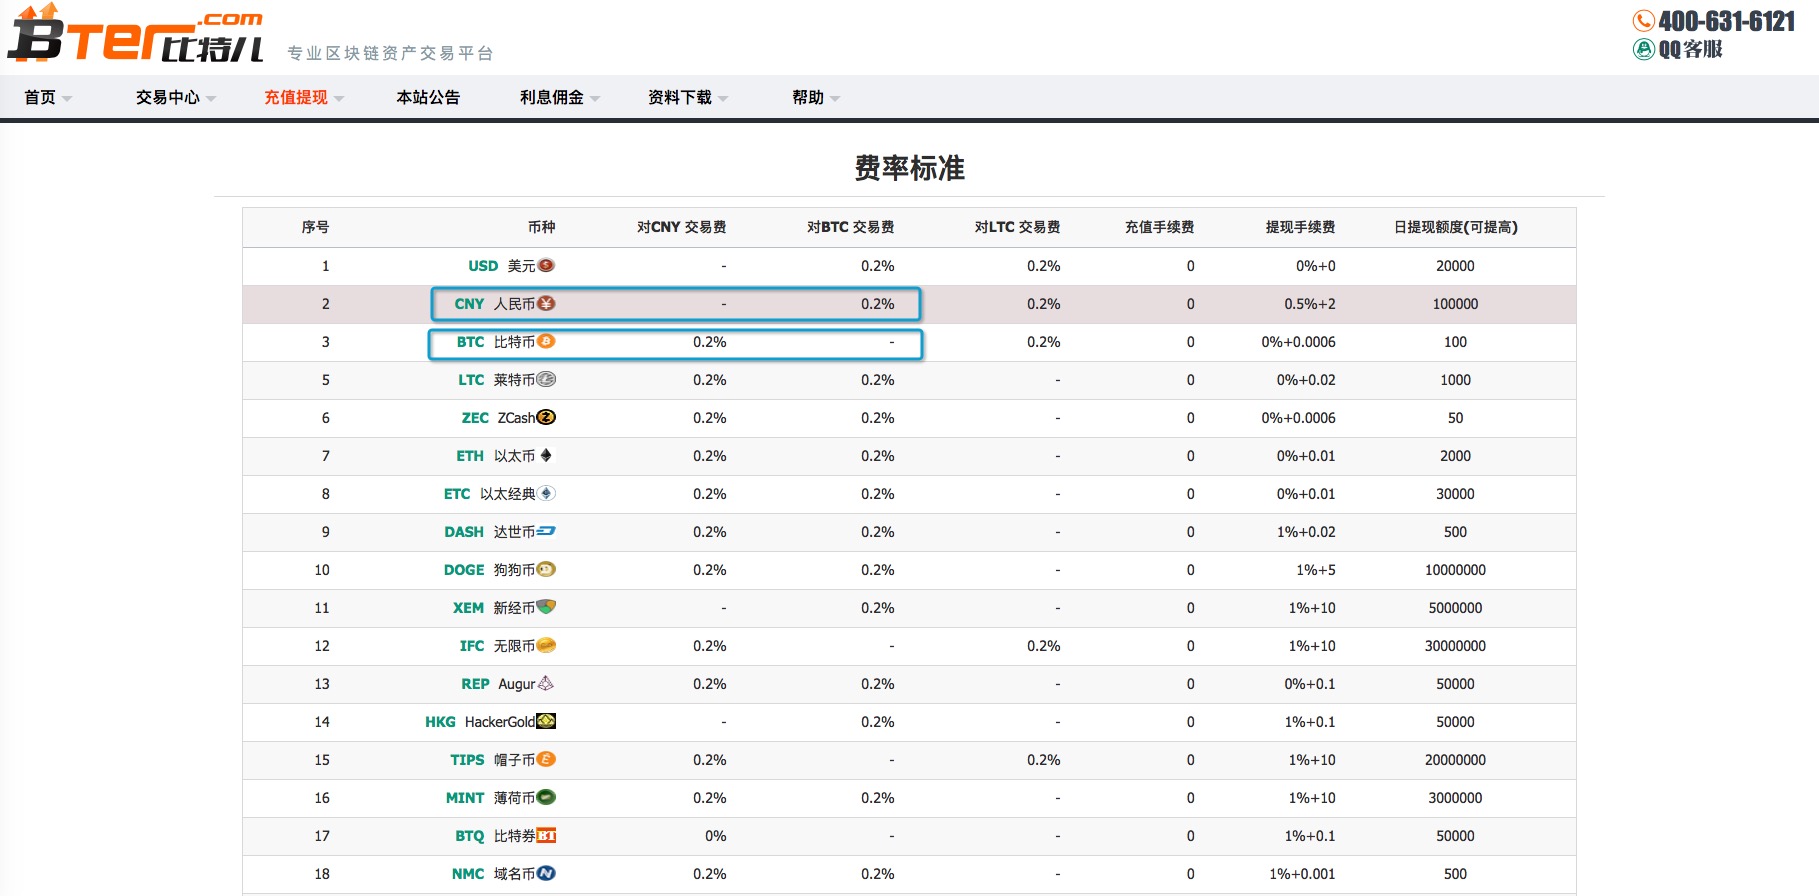Click the QQ customer service icon

click(1643, 49)
